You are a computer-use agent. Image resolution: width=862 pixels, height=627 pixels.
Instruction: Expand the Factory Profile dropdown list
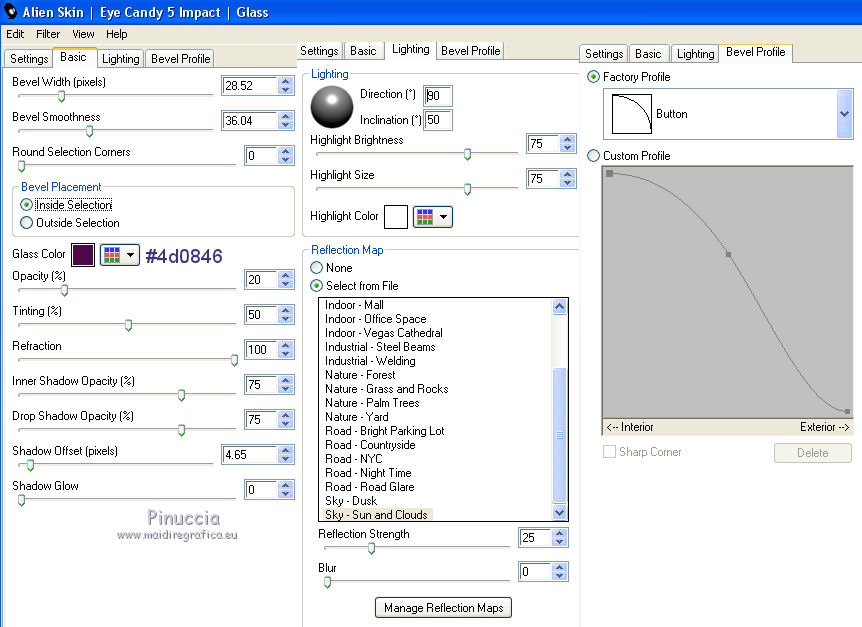tap(844, 113)
